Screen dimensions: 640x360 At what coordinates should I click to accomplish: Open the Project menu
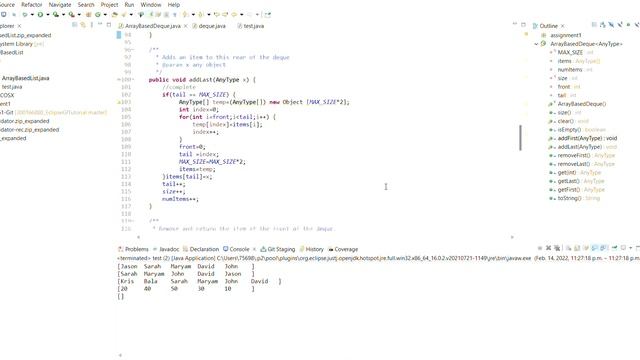pos(109,5)
